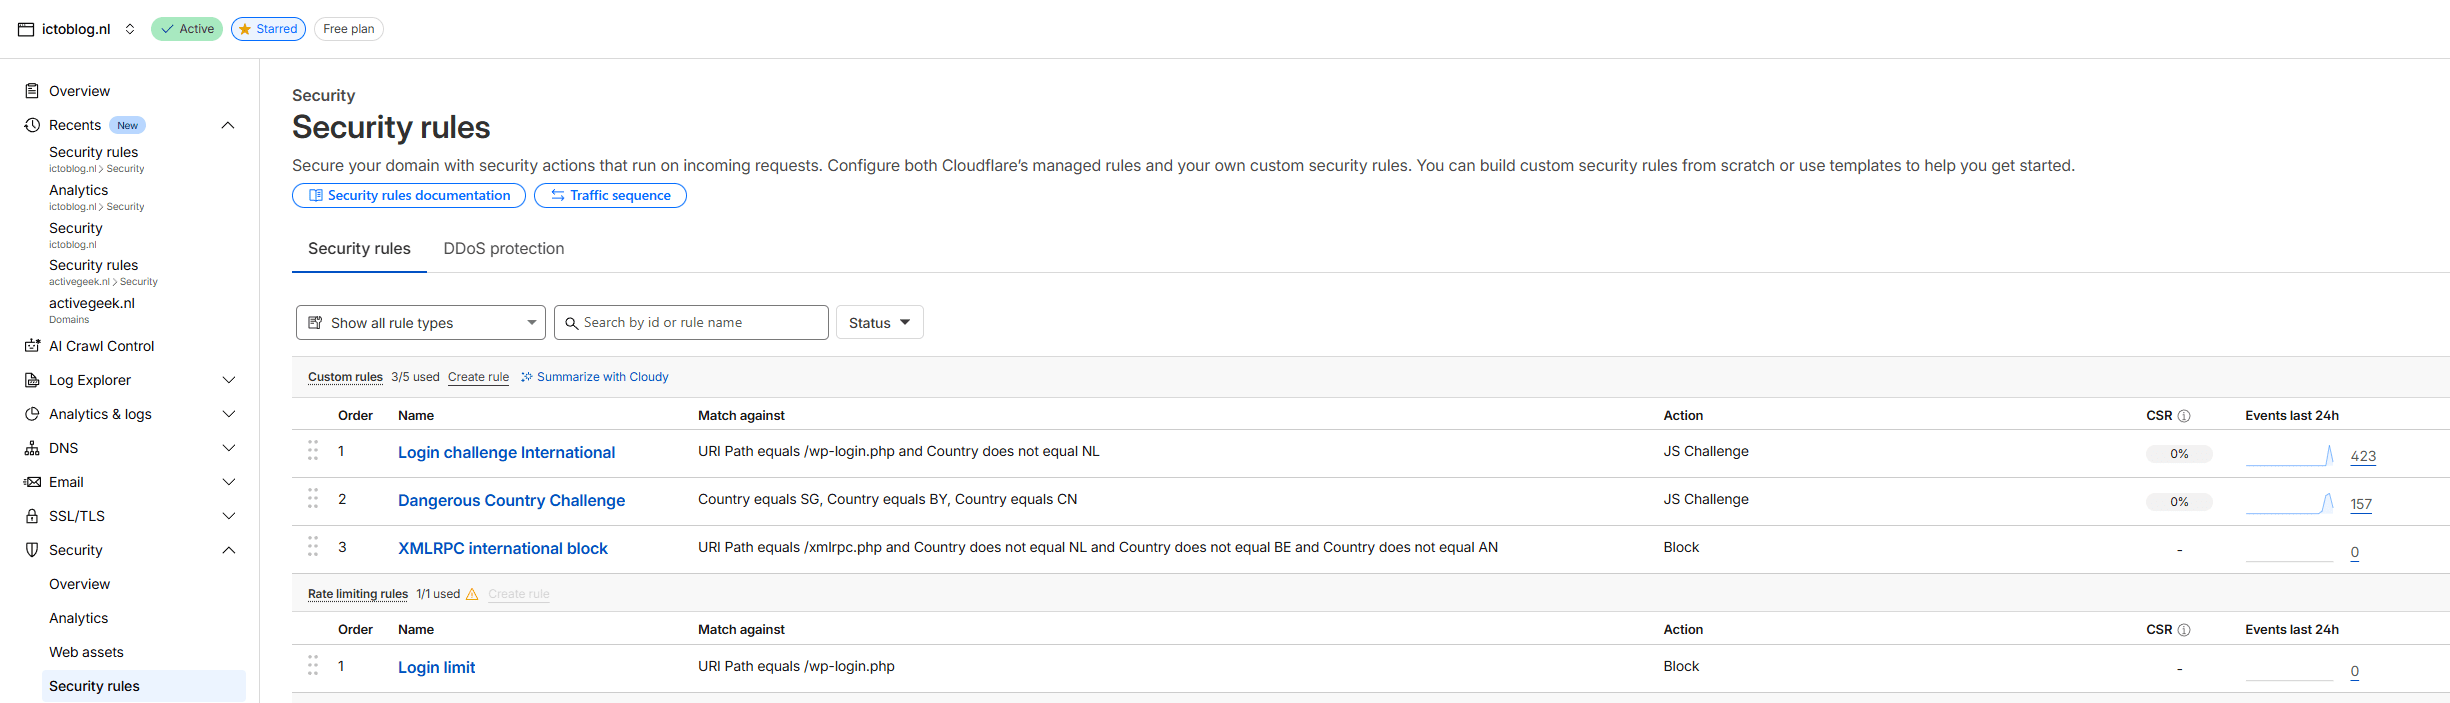This screenshot has width=2450, height=703.
Task: Click drag handle of Login challenge International rule
Action: [x=313, y=451]
